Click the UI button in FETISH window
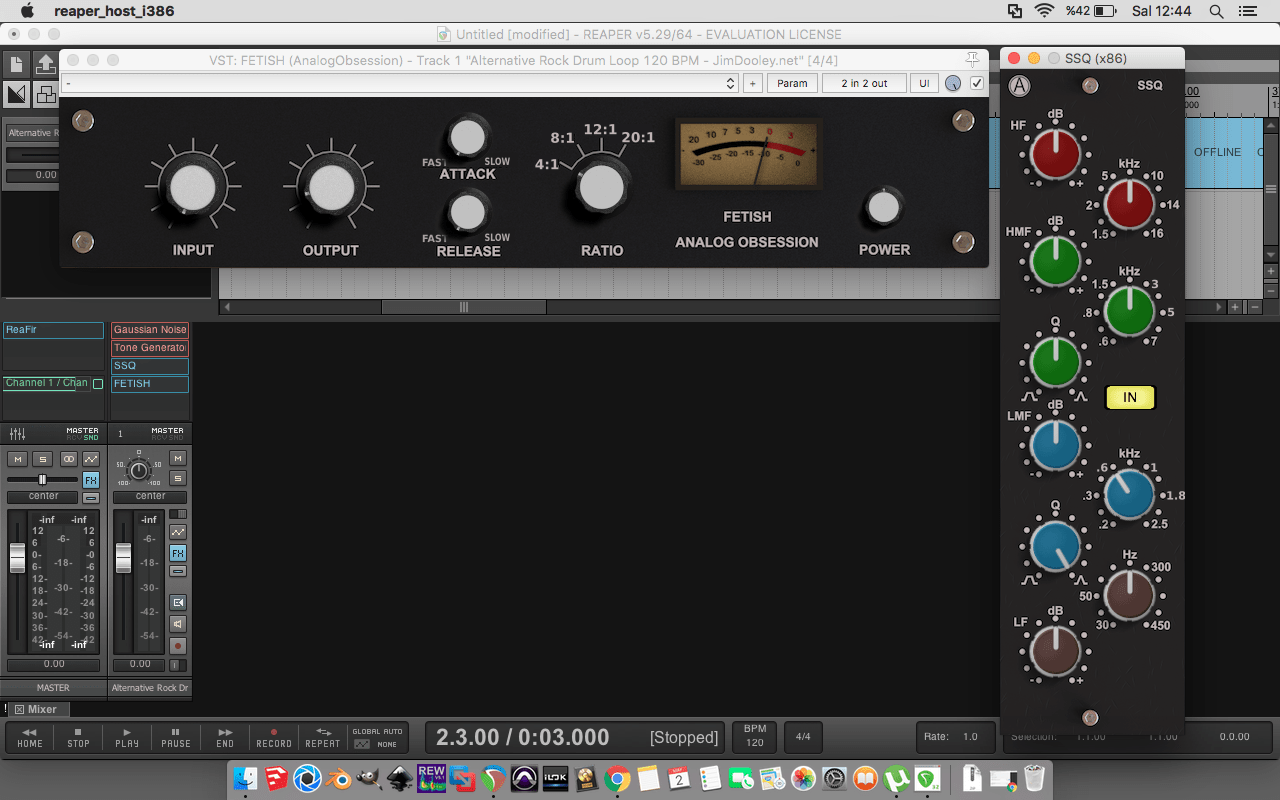 [924, 83]
